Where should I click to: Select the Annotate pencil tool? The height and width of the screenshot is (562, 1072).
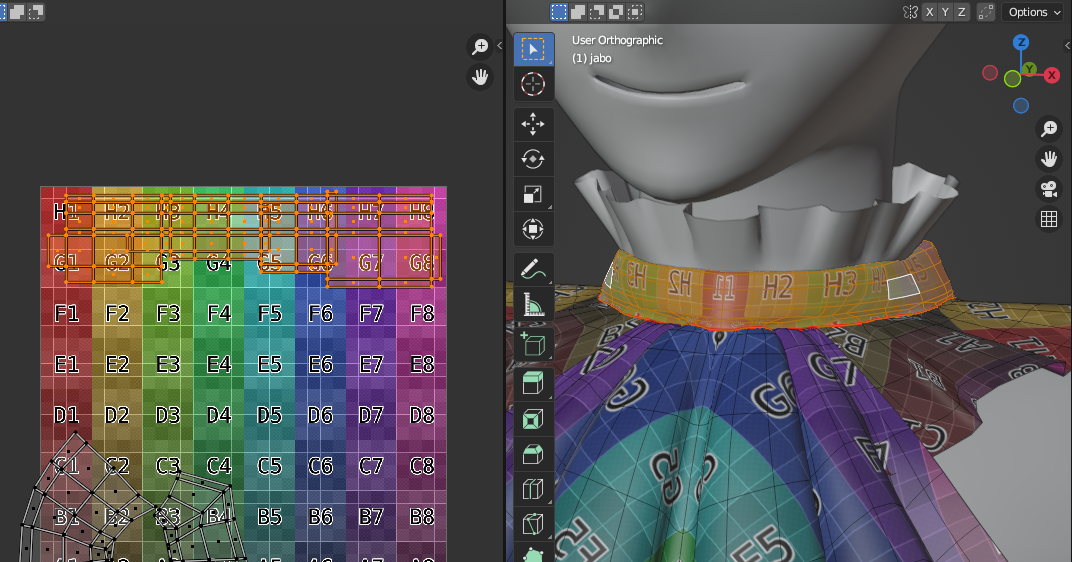coord(533,269)
